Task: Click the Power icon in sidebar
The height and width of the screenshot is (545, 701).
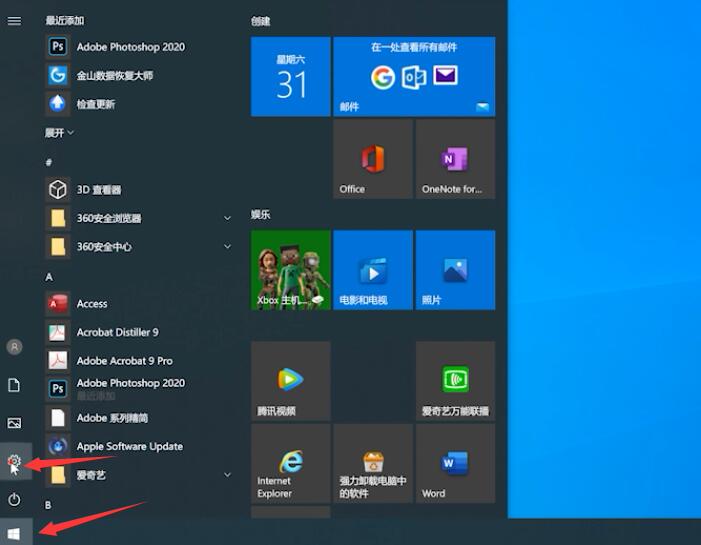Action: click(14, 499)
